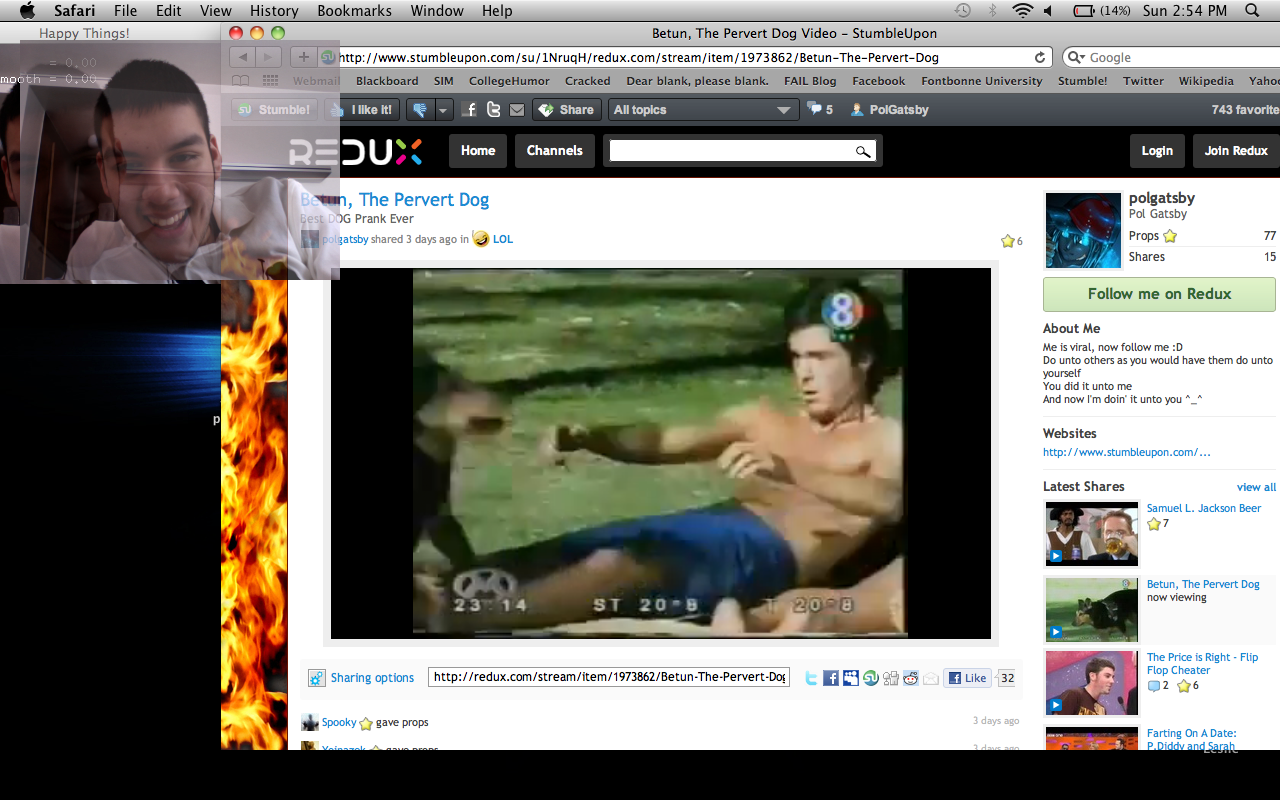Click the share URL text field

point(609,677)
